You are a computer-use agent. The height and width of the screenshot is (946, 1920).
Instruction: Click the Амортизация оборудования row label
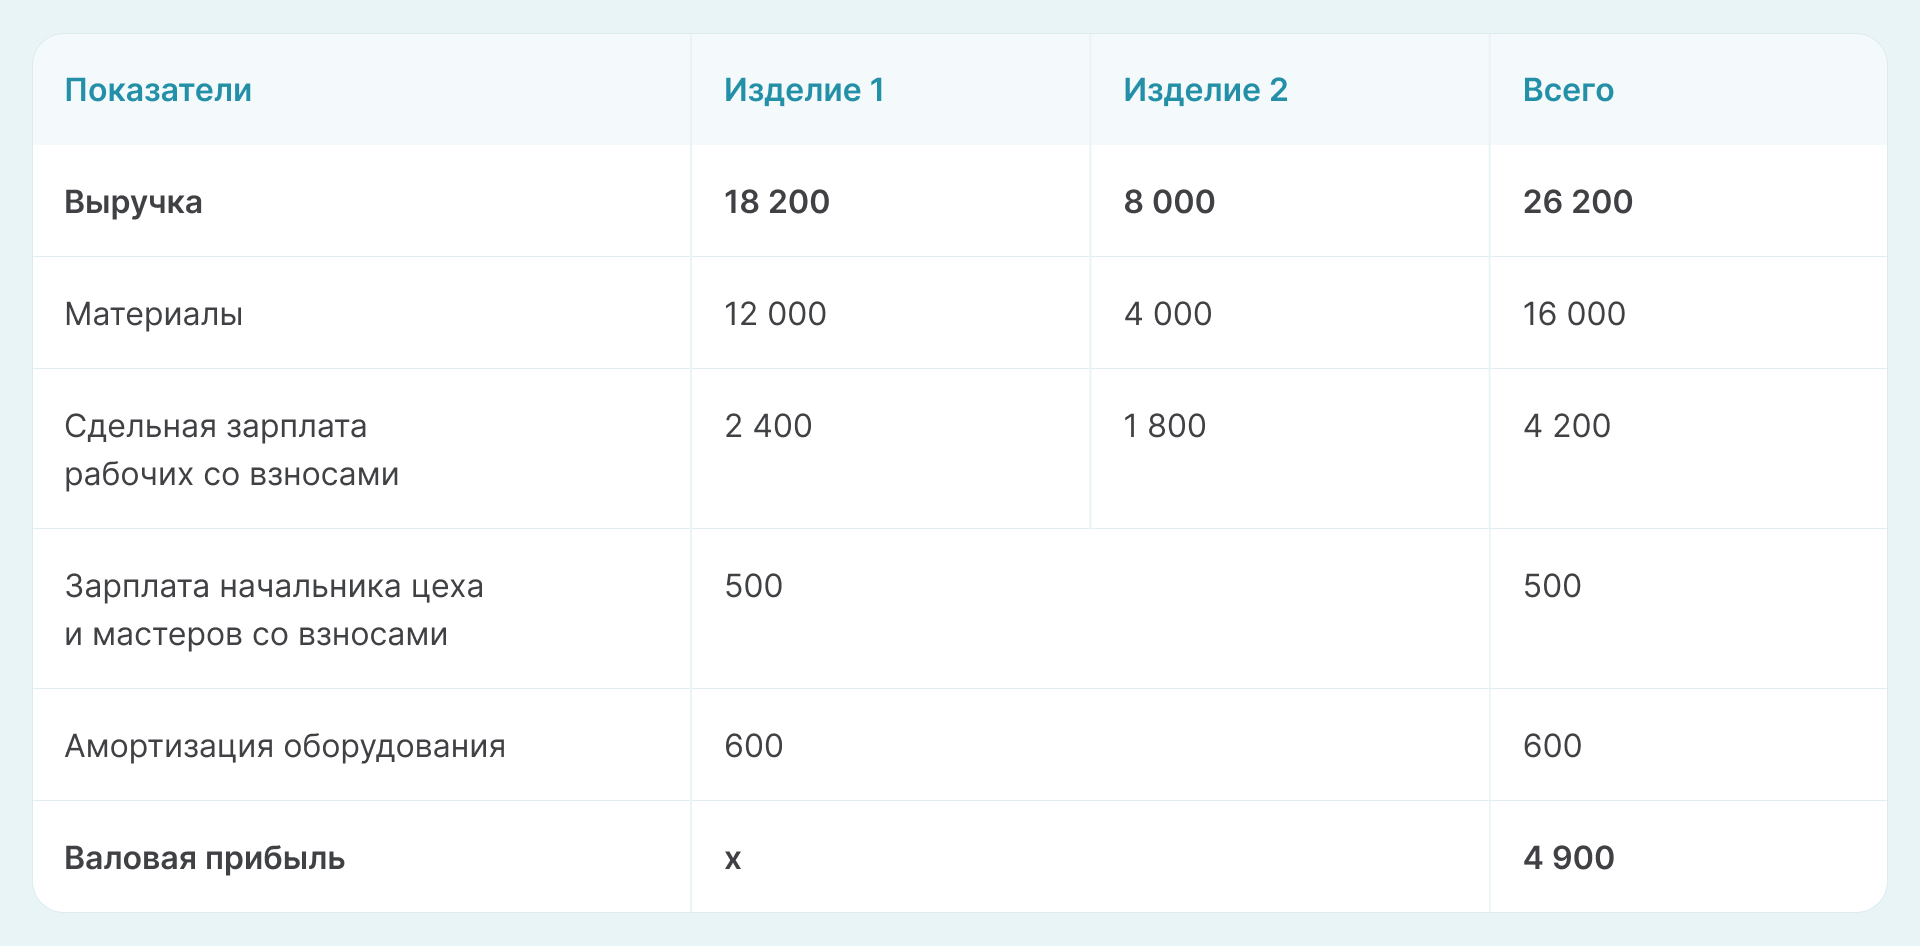pos(285,746)
